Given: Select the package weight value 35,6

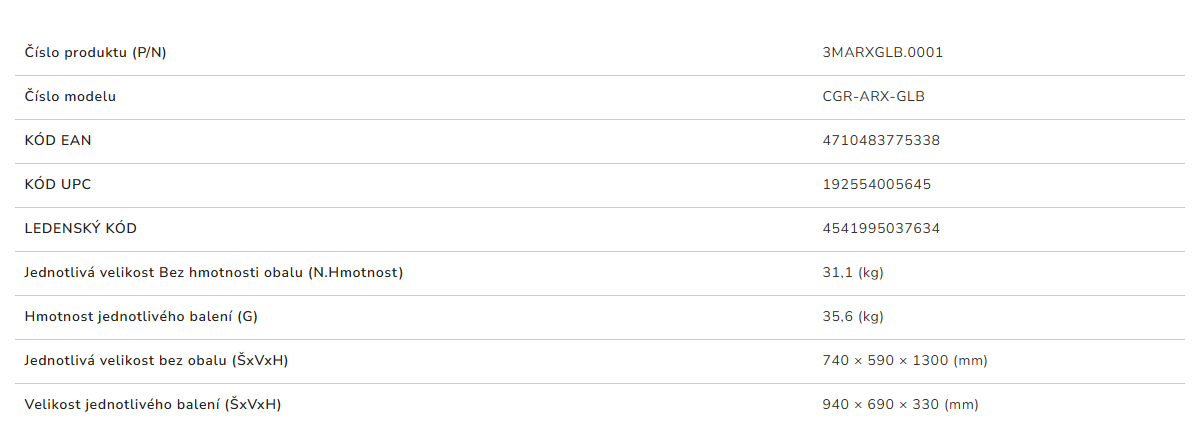Looking at the screenshot, I should click(x=837, y=316).
